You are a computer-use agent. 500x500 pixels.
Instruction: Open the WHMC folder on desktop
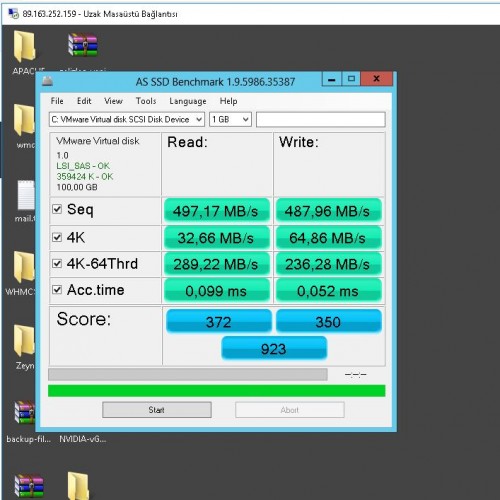(x=24, y=267)
